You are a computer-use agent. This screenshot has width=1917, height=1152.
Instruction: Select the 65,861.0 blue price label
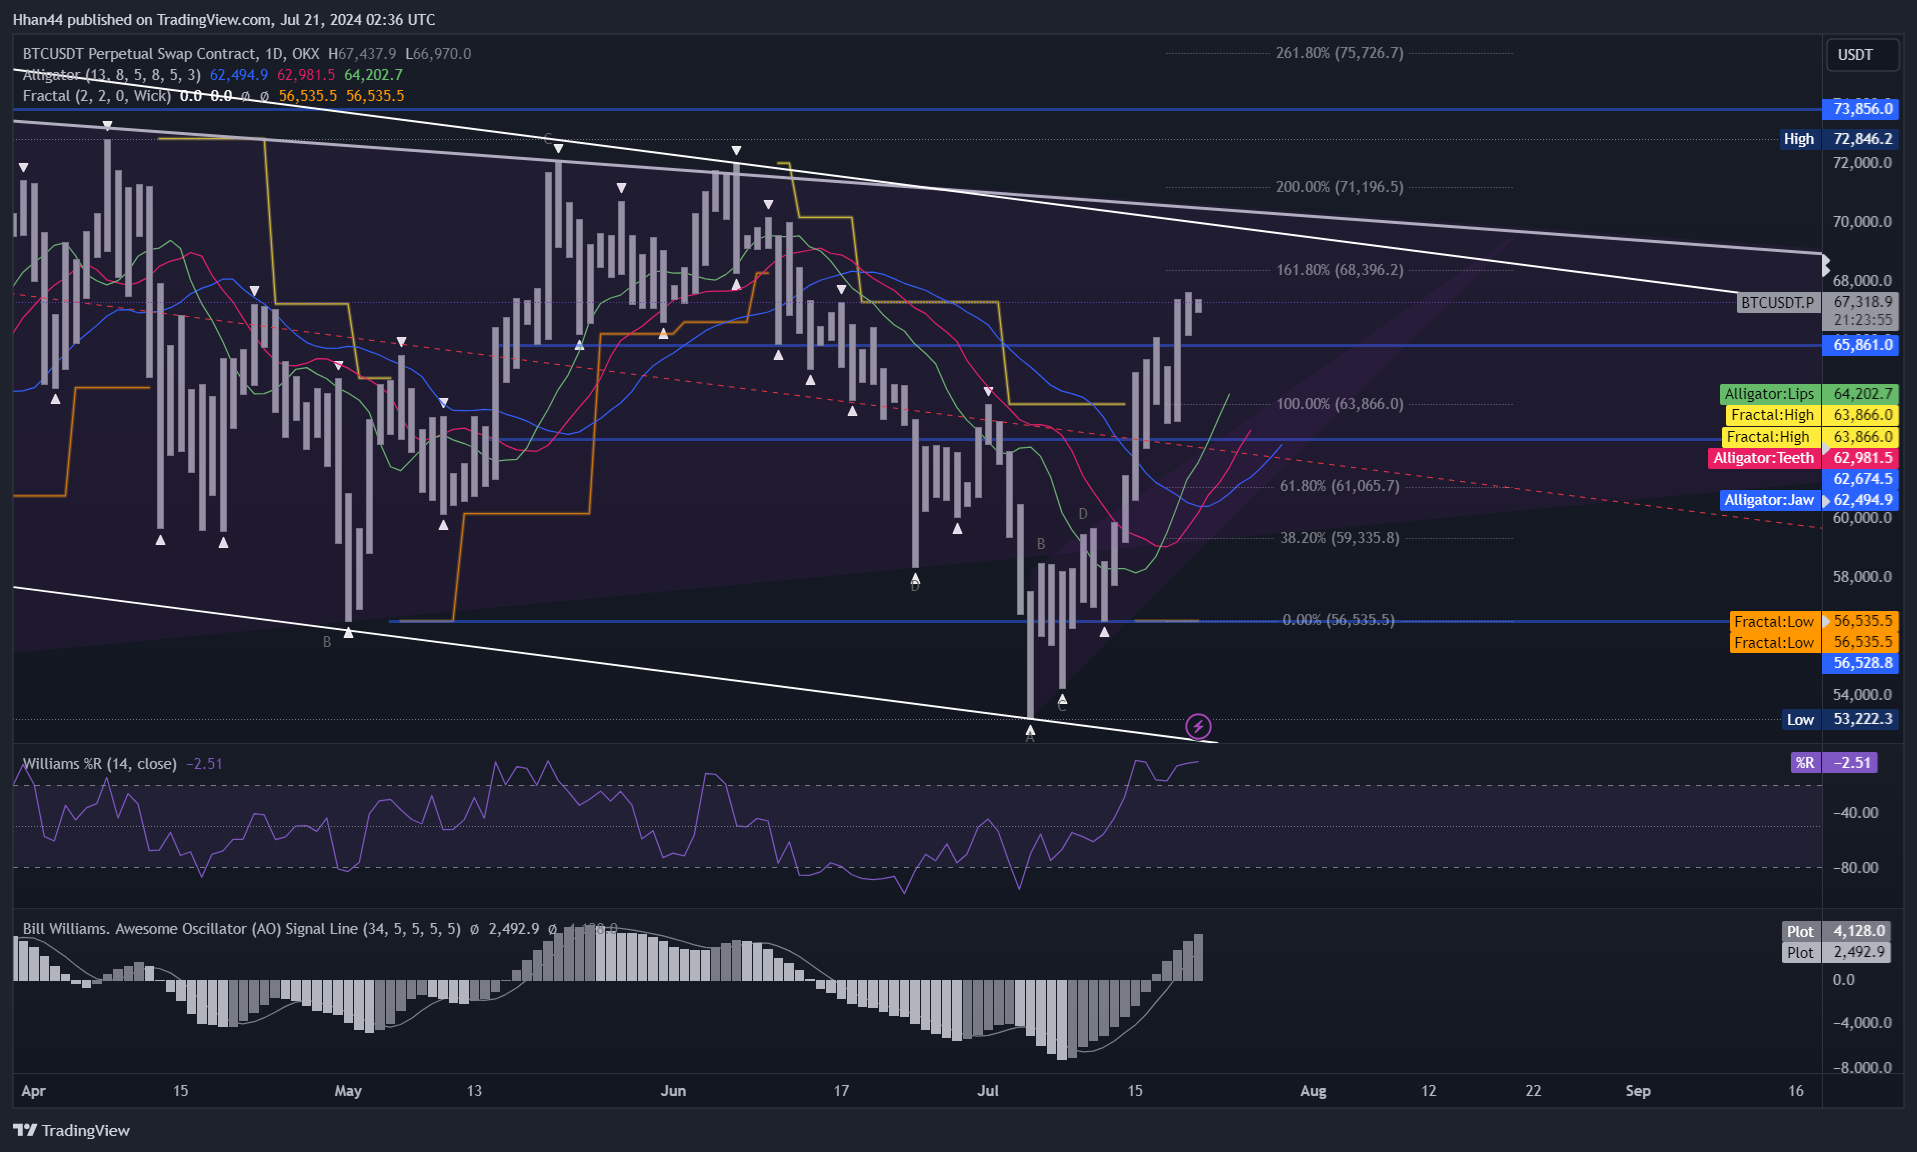click(x=1860, y=345)
